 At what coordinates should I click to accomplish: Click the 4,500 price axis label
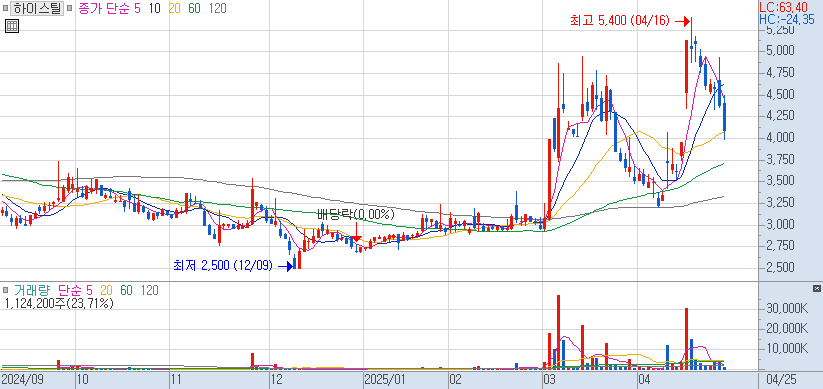tap(780, 94)
